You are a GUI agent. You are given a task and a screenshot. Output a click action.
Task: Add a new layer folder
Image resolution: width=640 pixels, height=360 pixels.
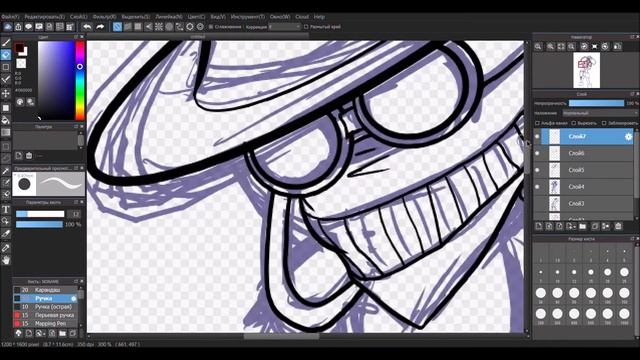click(x=582, y=226)
